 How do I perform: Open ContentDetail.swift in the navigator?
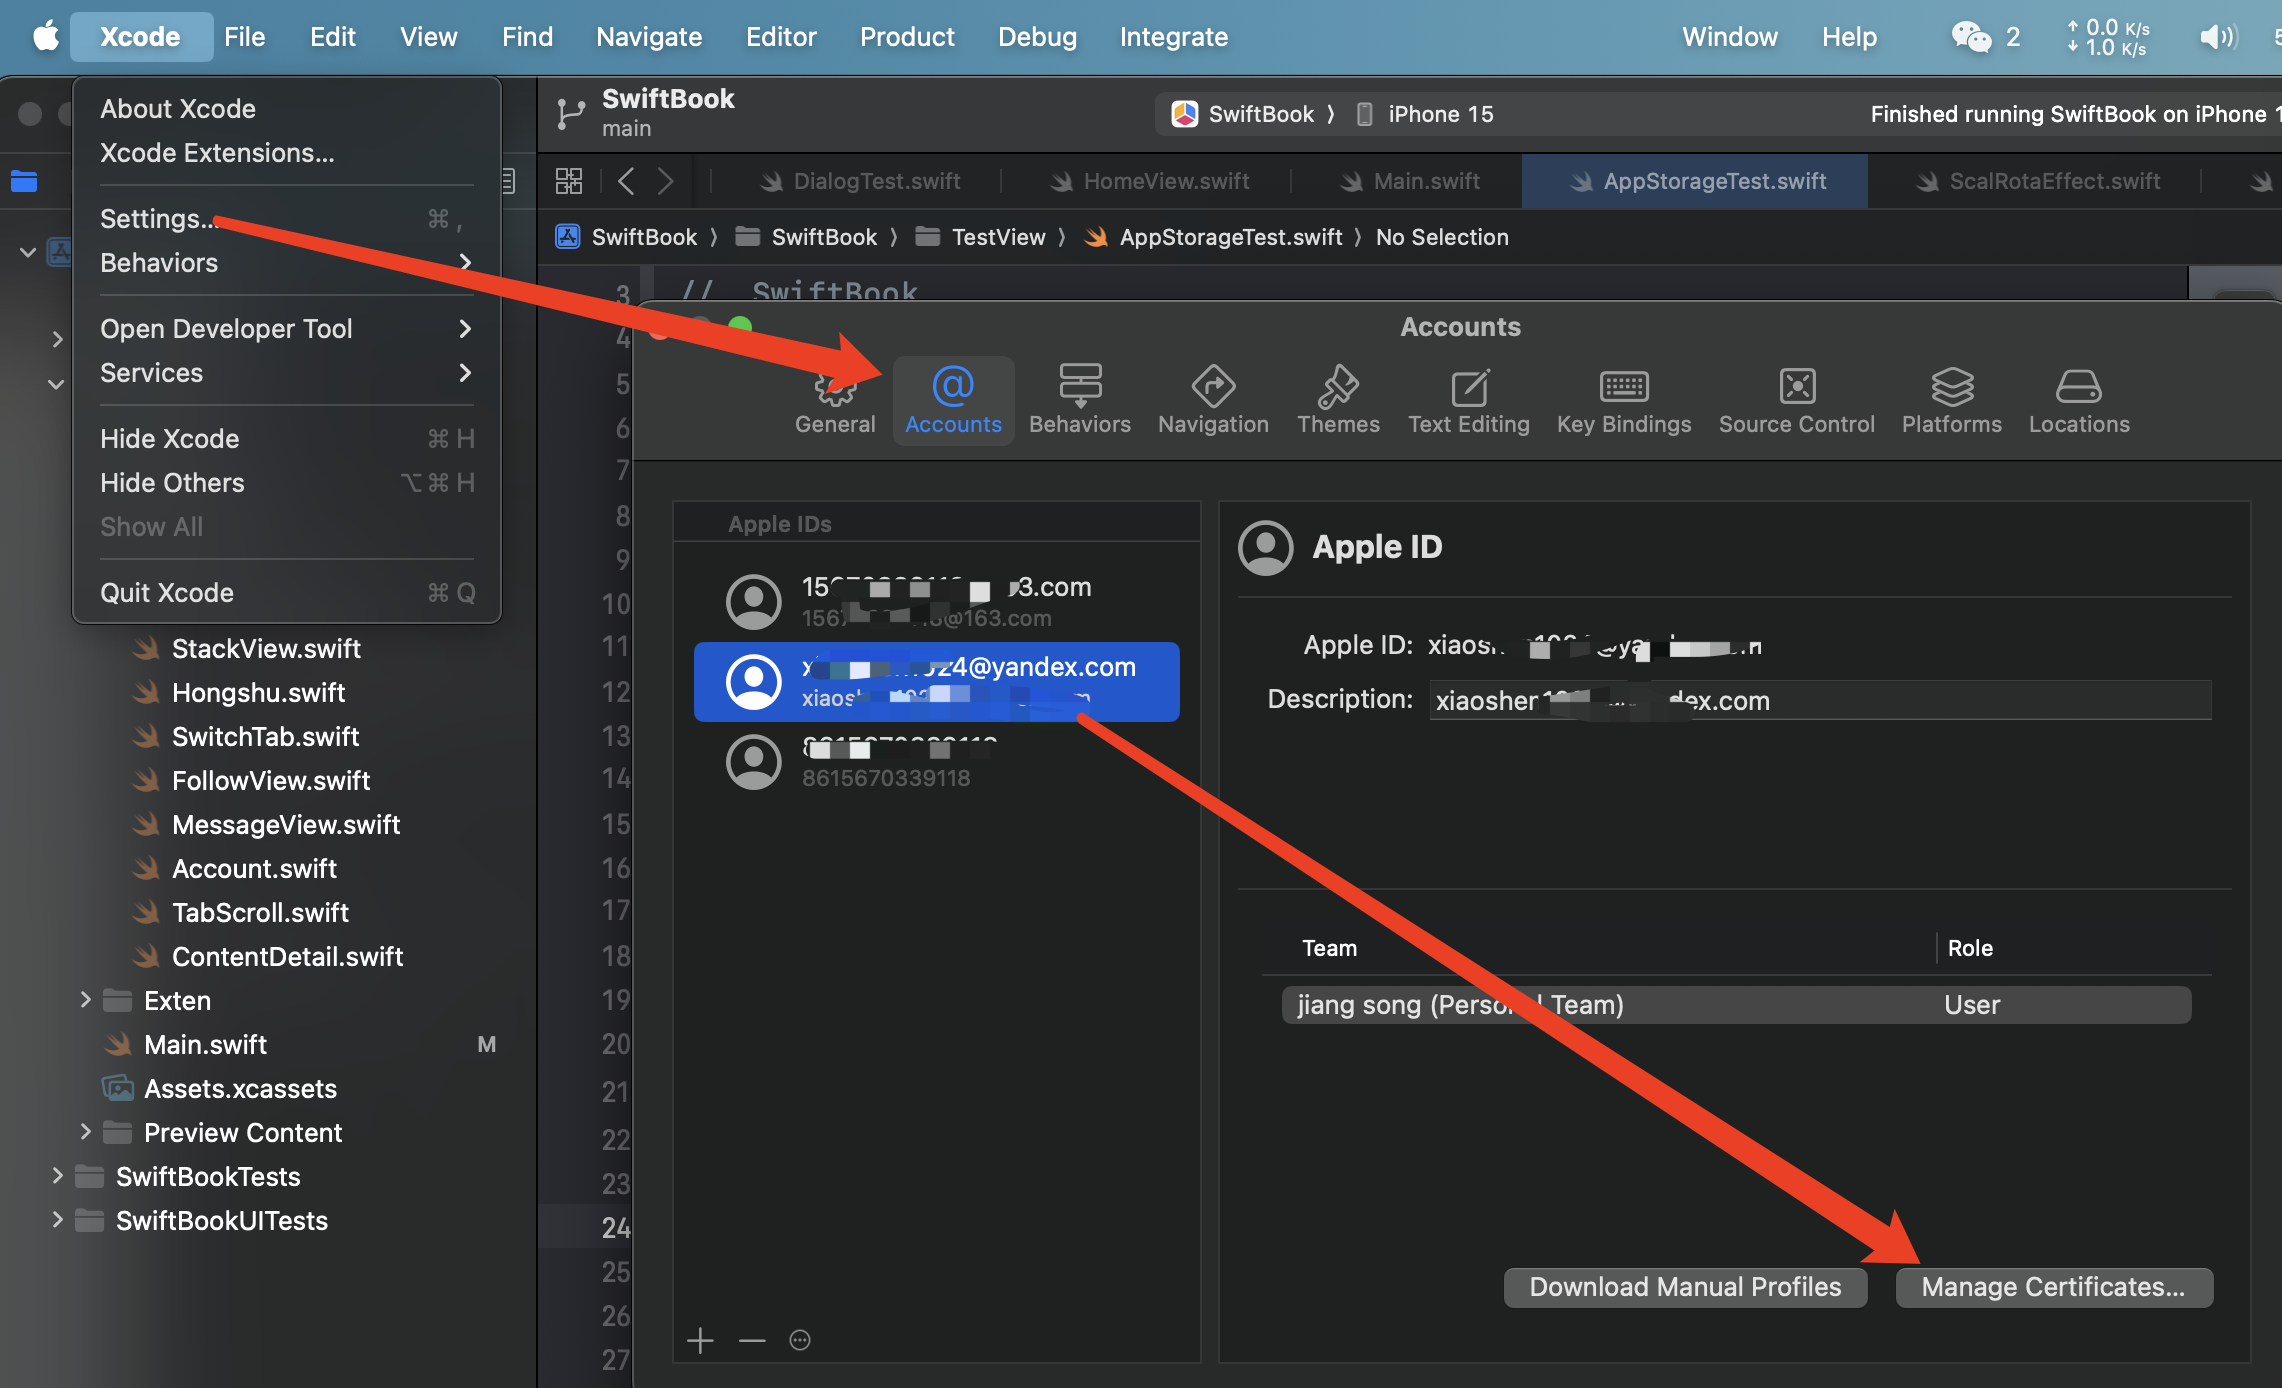point(287,956)
